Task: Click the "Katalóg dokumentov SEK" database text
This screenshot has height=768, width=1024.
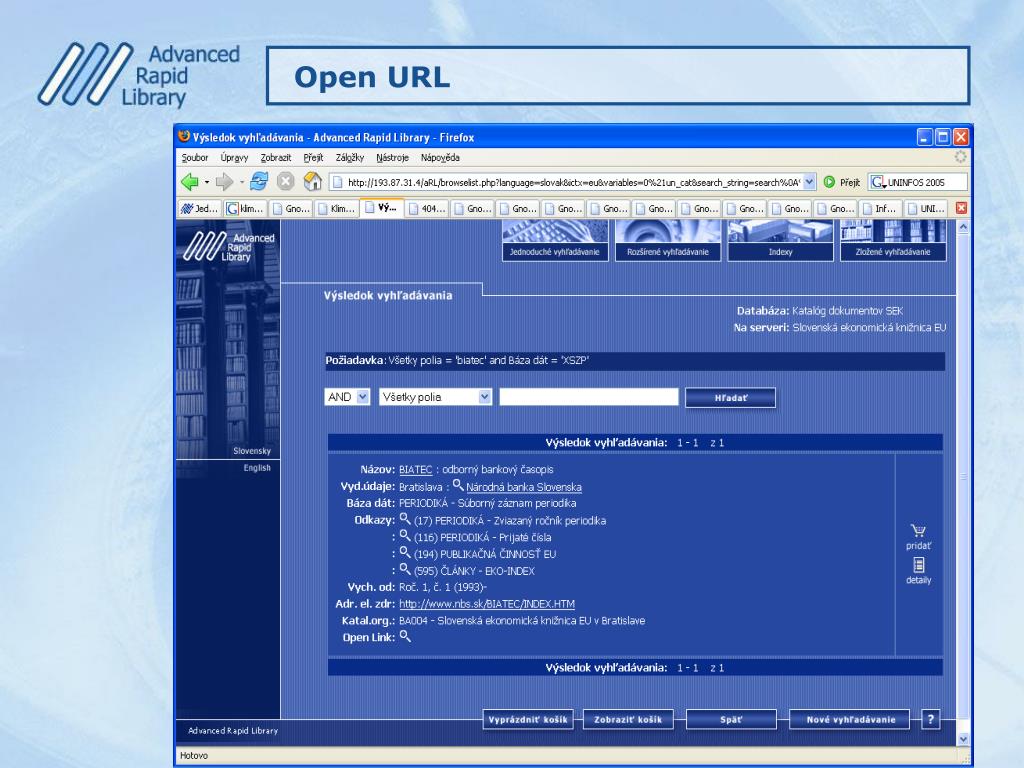Action: [847, 311]
